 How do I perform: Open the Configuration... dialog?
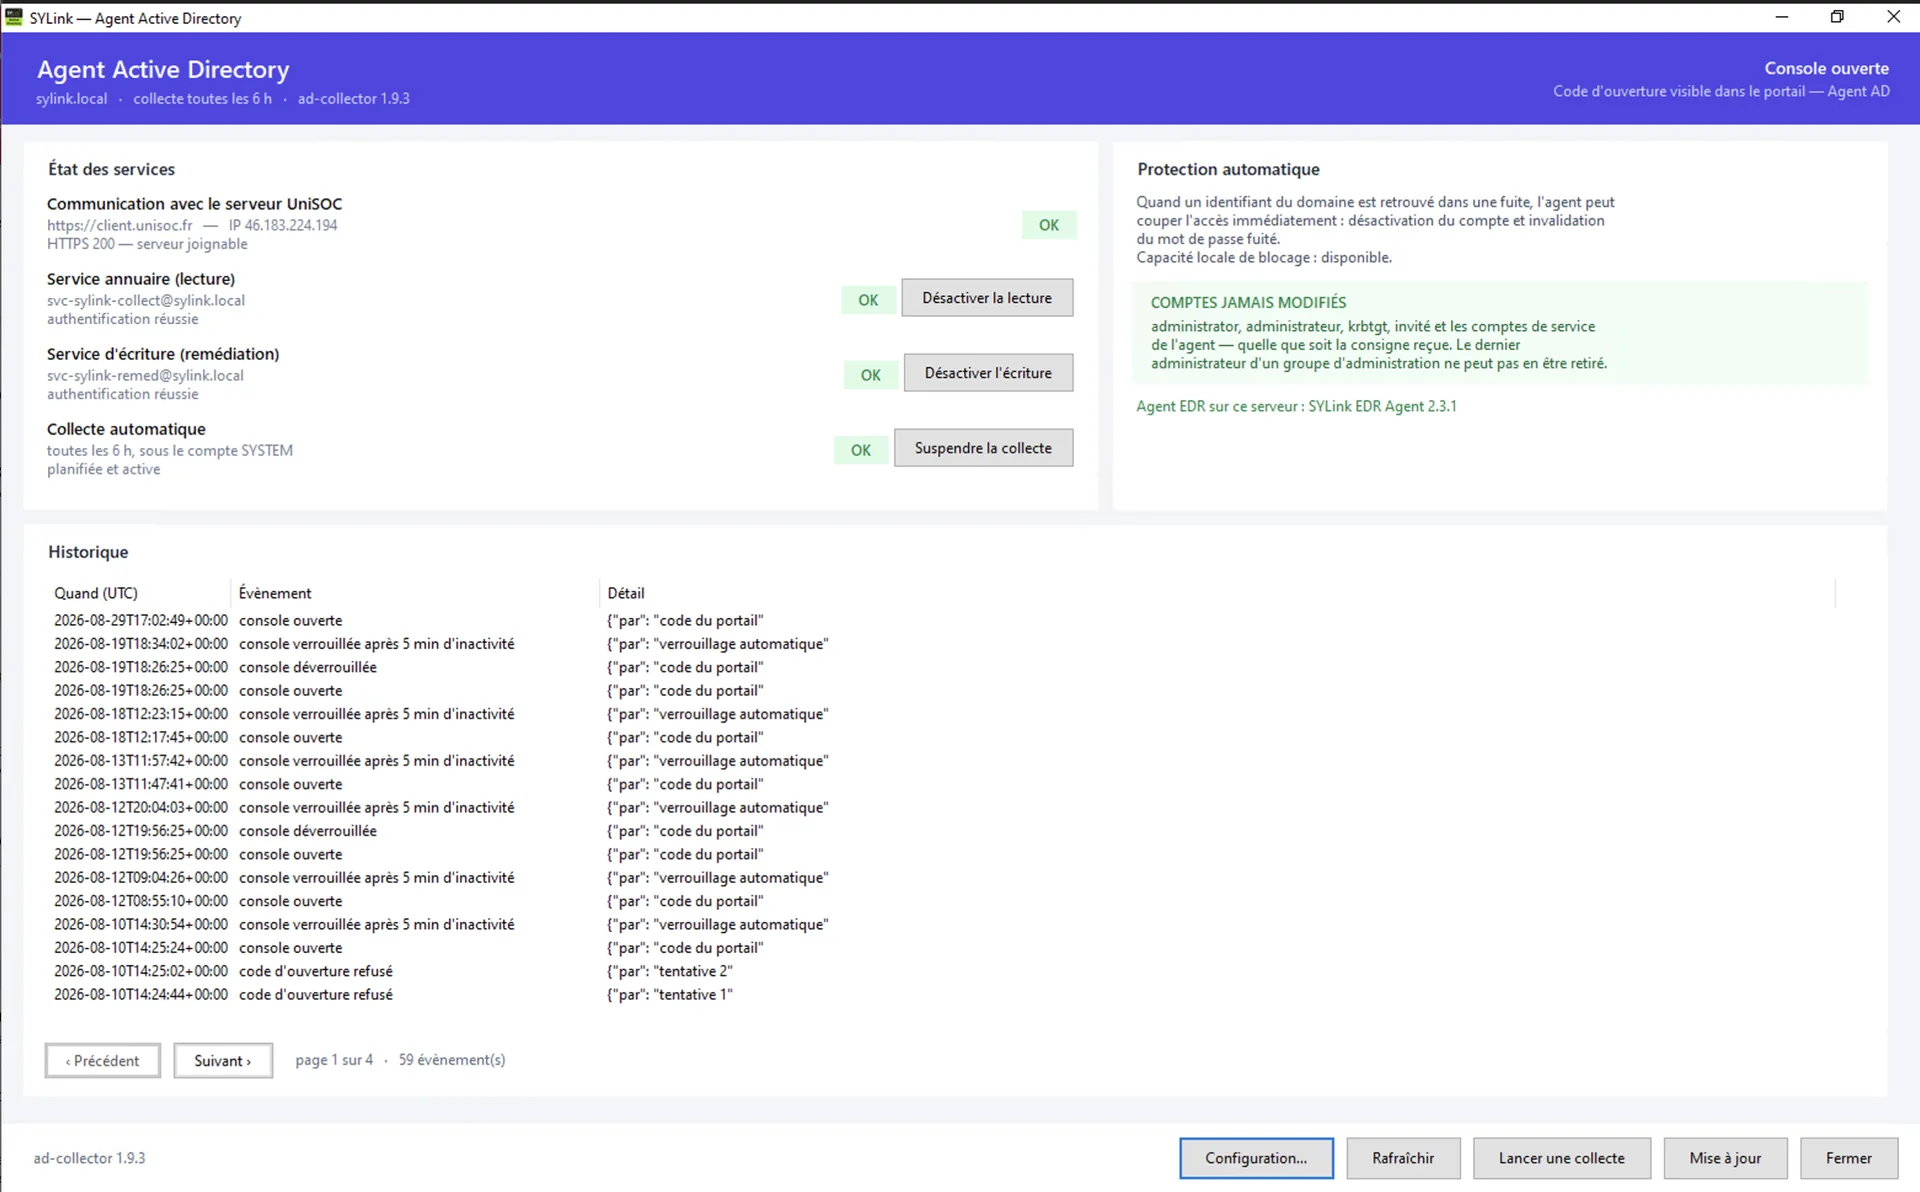[x=1256, y=1158]
